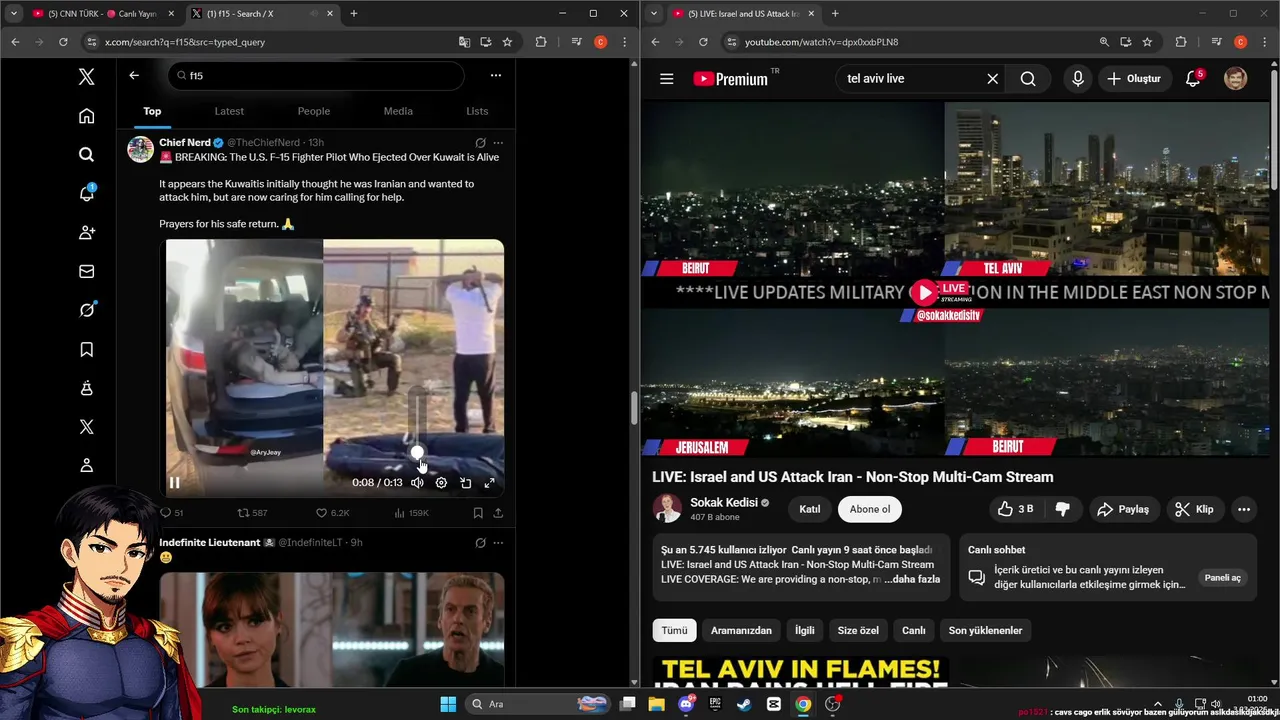The height and width of the screenshot is (720, 1280).
Task: Open YouTube notifications bell
Action: click(x=1193, y=79)
